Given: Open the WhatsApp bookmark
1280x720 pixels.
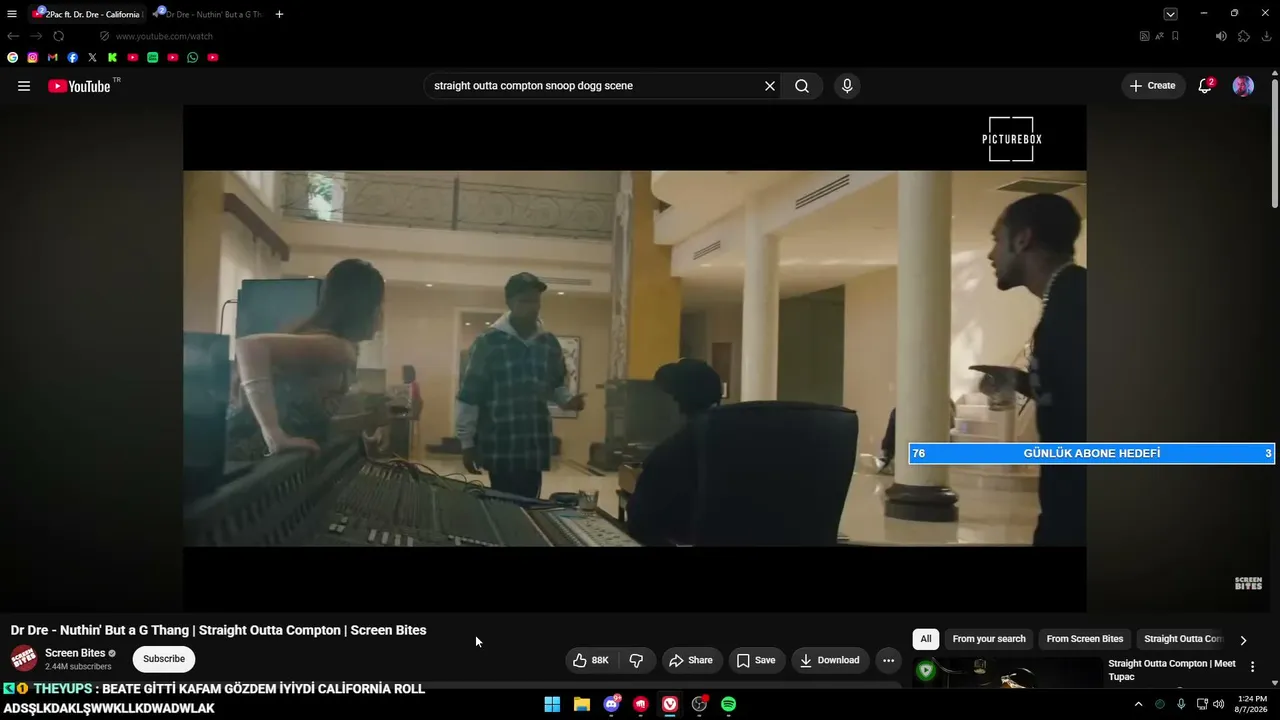Looking at the screenshot, I should point(192,58).
